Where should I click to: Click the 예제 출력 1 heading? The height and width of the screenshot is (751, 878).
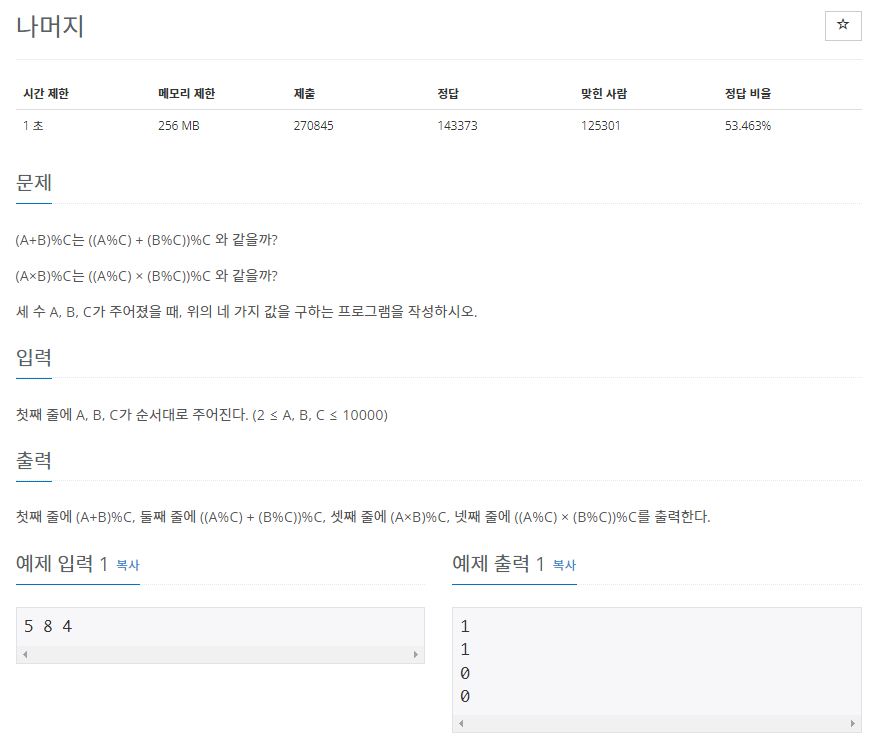pos(498,563)
